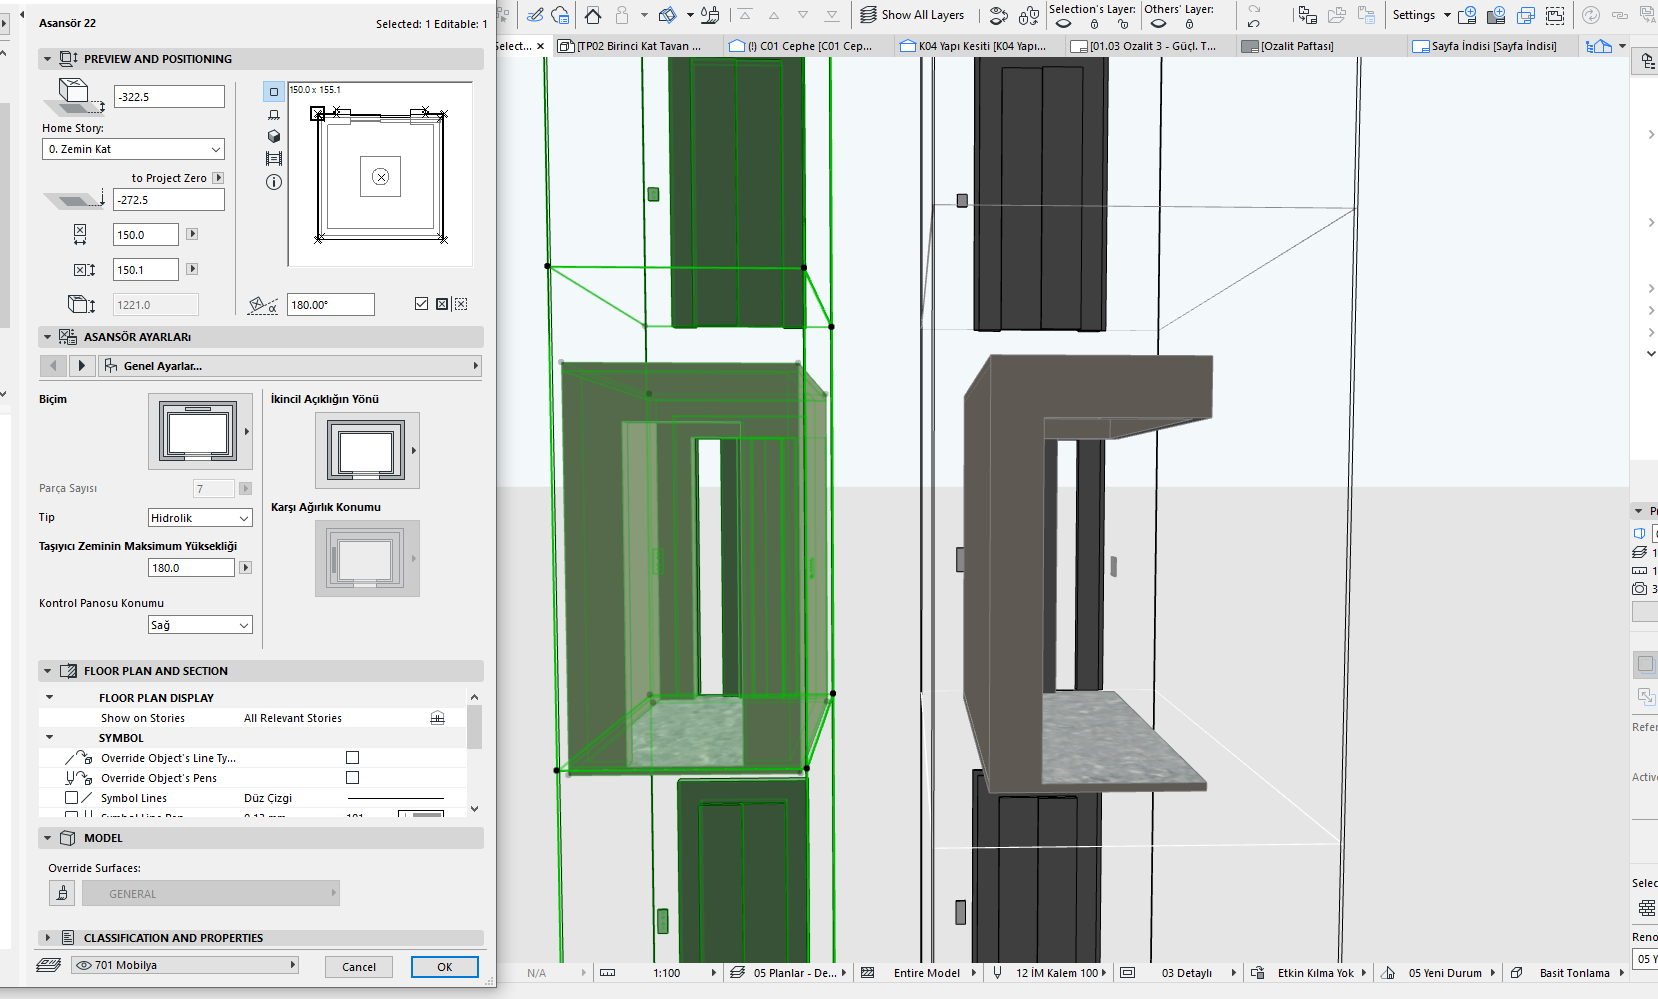This screenshot has height=999, width=1658.
Task: Enable Override Object's Pens checkbox
Action: point(352,778)
